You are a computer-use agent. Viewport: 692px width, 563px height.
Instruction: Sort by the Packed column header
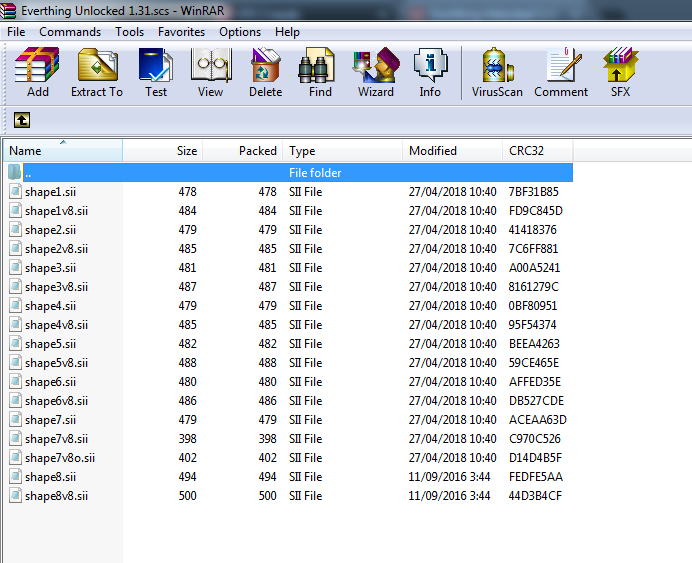[x=242, y=150]
